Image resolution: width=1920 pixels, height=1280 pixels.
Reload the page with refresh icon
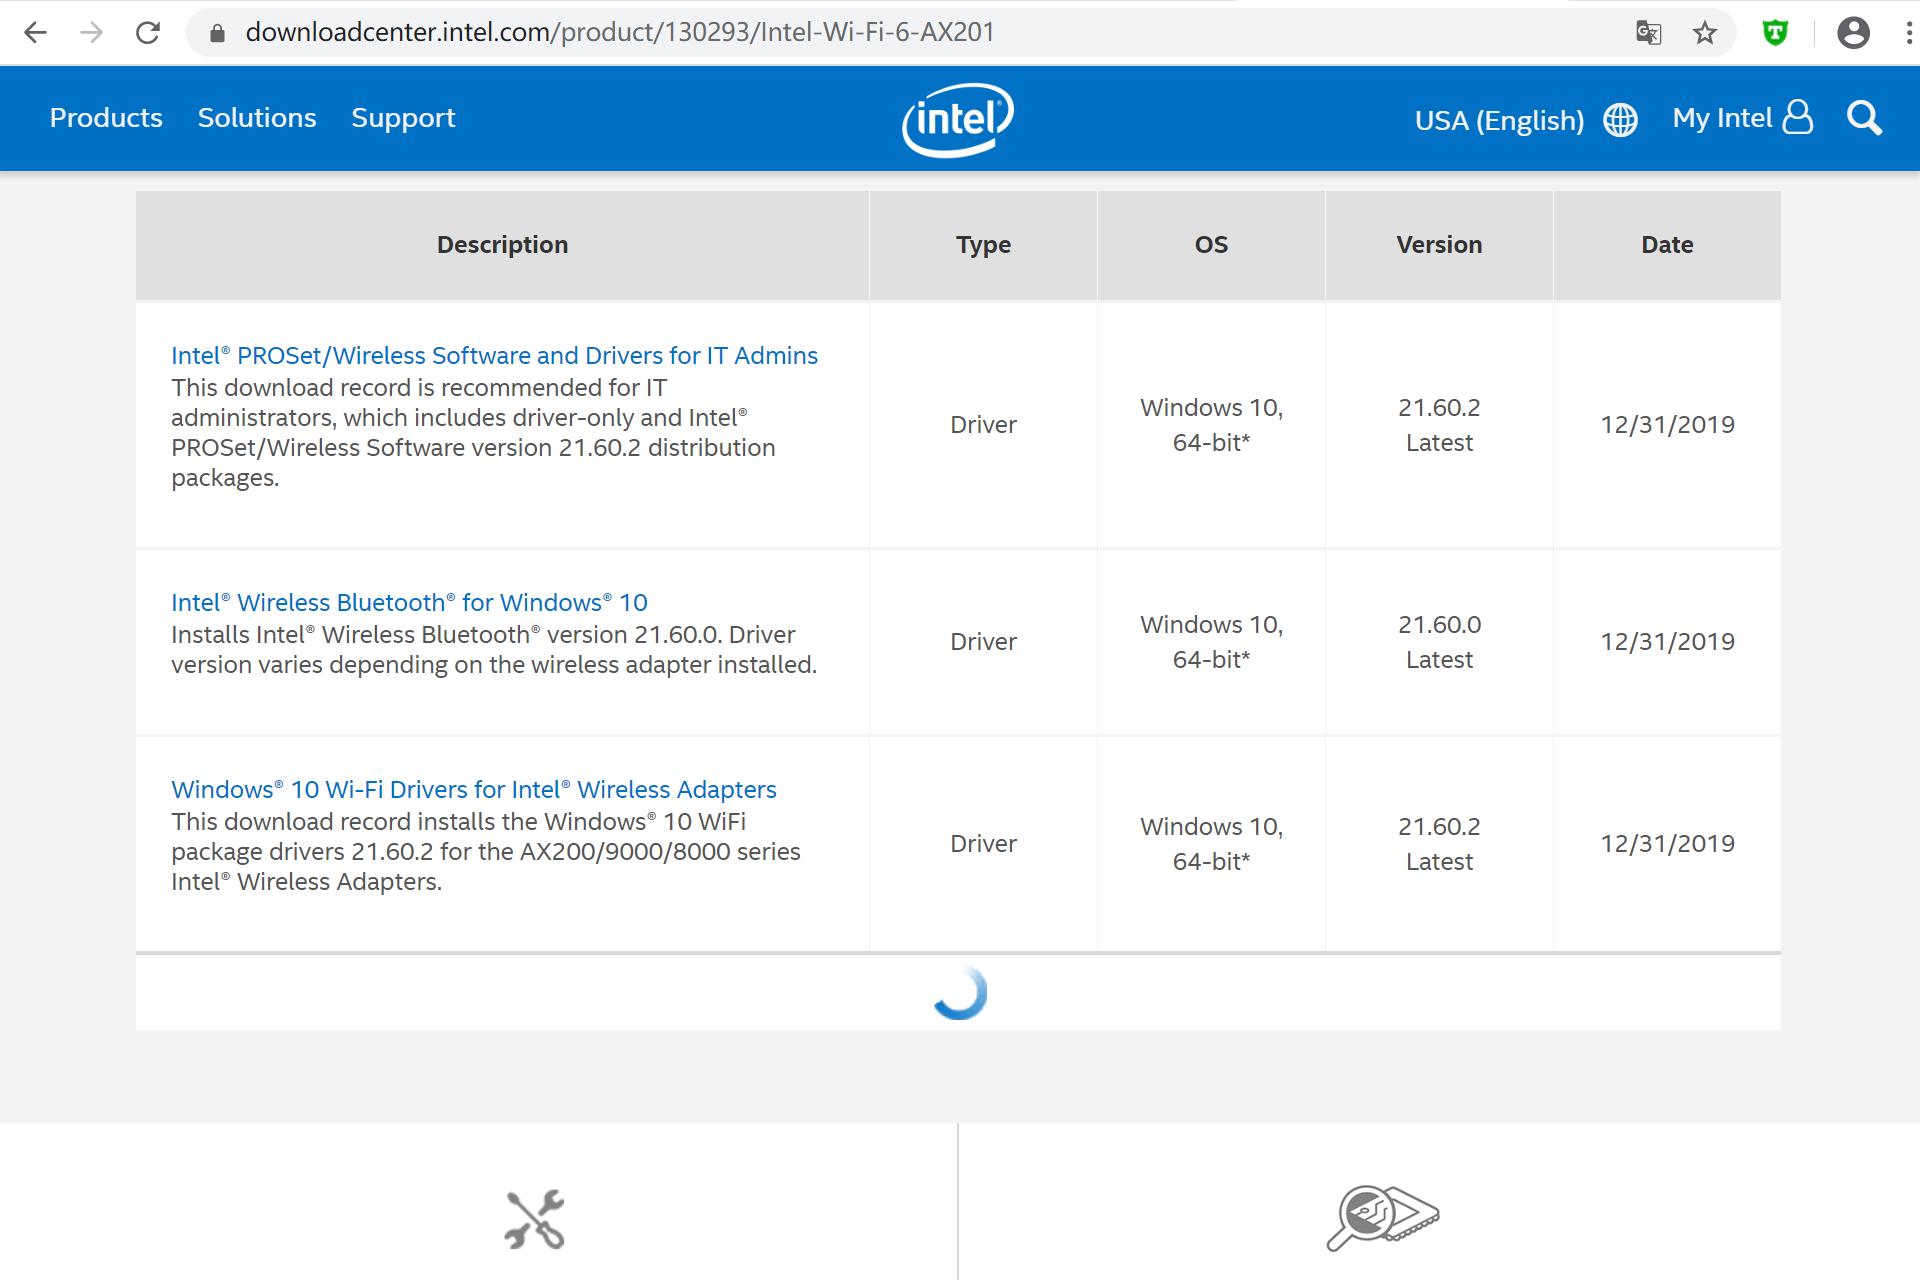pos(148,33)
